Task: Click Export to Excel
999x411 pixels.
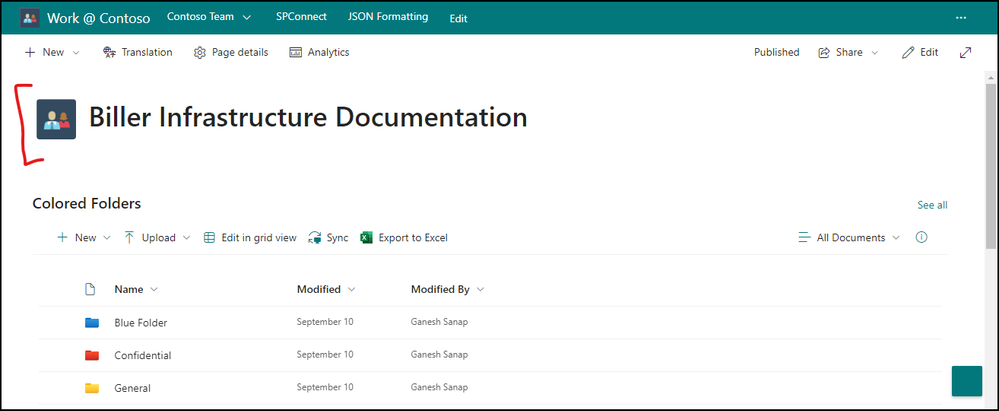Action: [x=404, y=238]
